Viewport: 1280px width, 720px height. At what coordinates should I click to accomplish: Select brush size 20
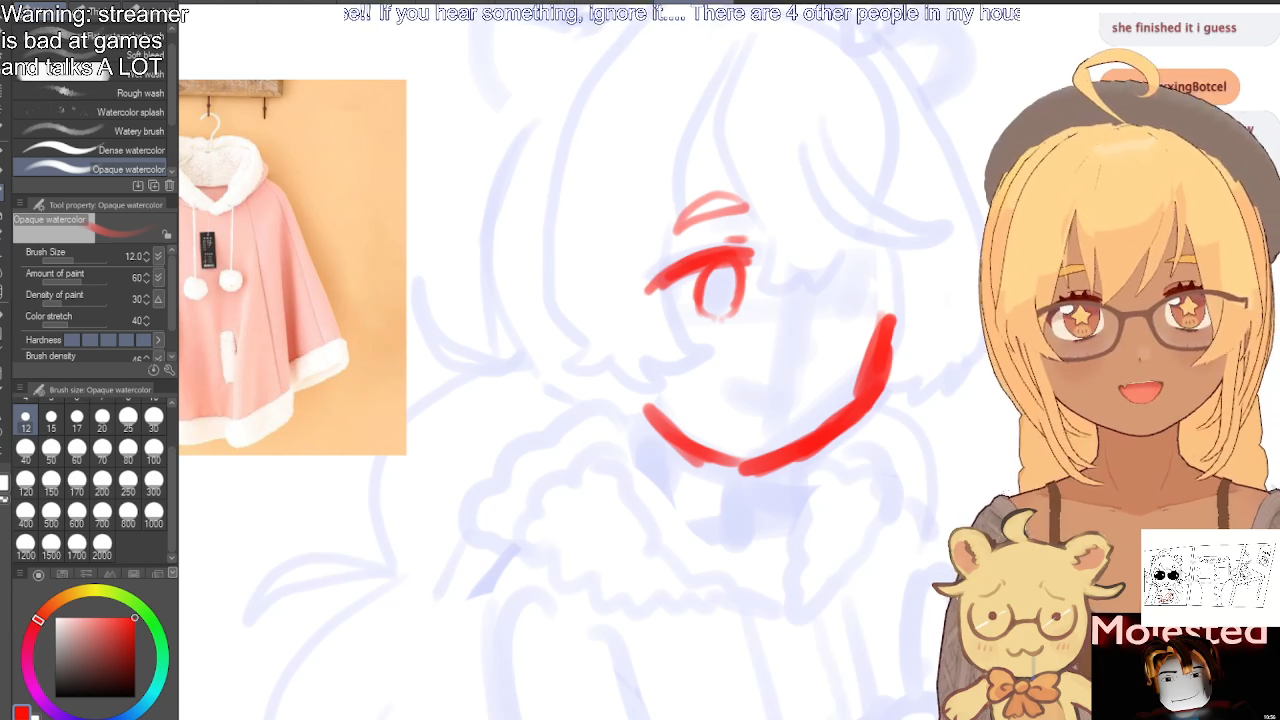pyautogui.click(x=102, y=421)
